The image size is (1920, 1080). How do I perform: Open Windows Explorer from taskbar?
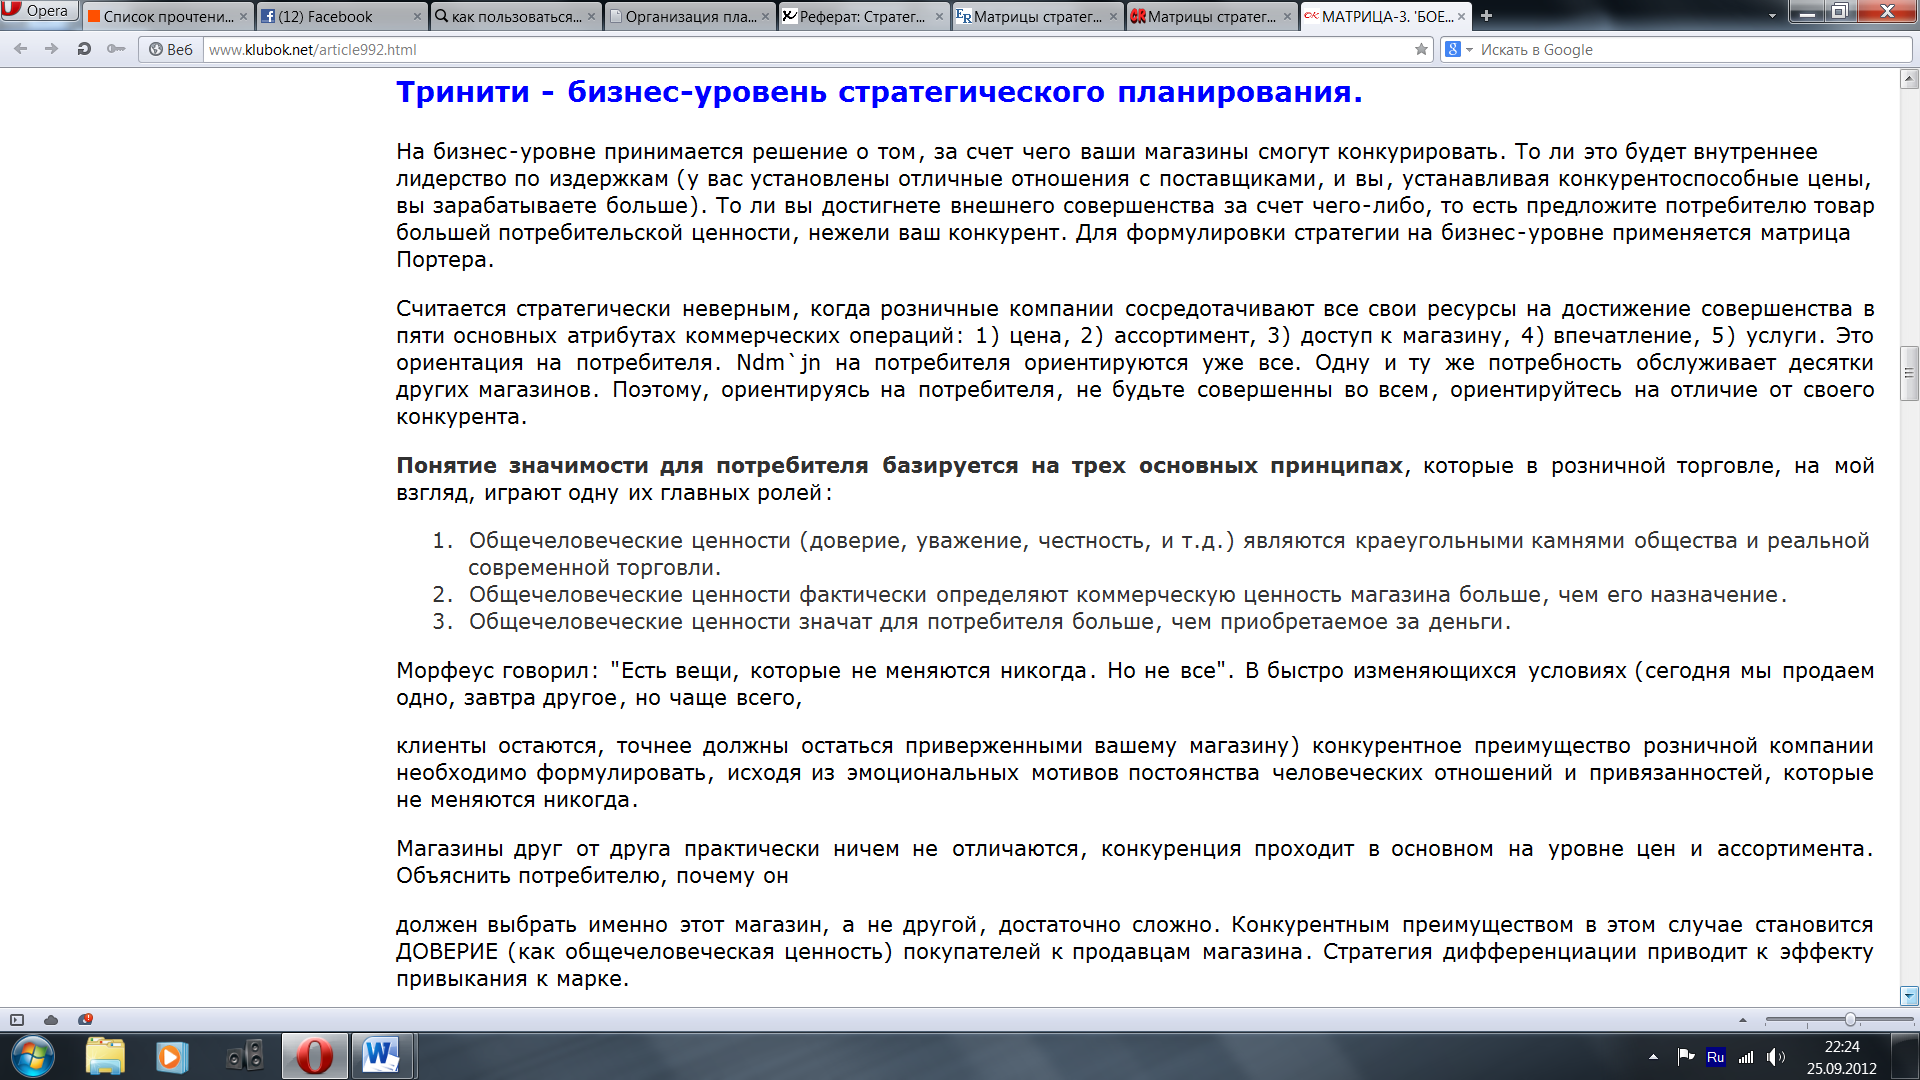coord(105,1057)
